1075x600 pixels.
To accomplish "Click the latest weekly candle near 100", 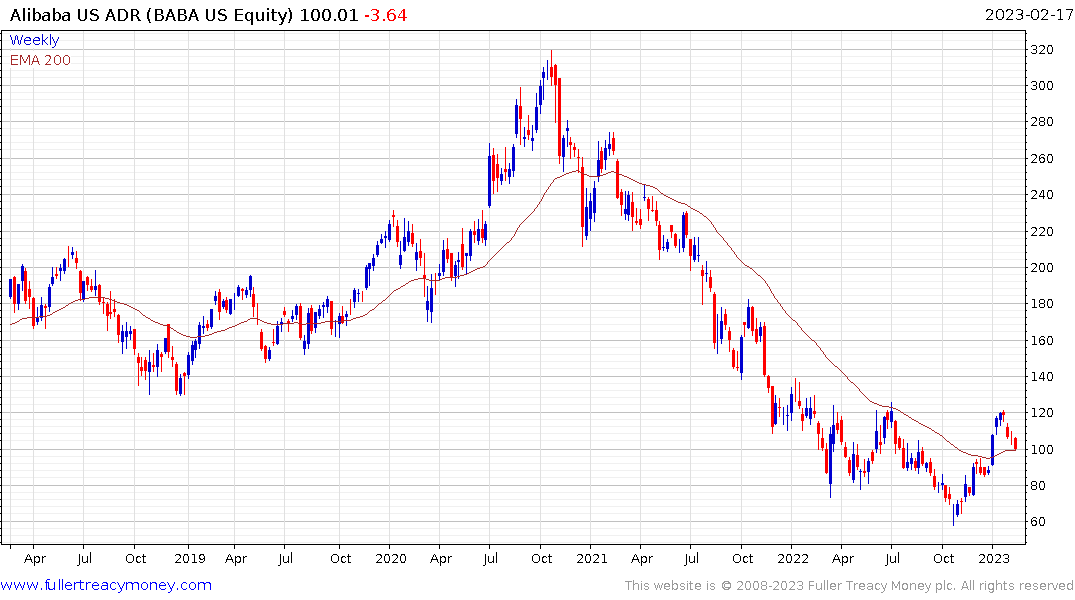I will (1015, 444).
